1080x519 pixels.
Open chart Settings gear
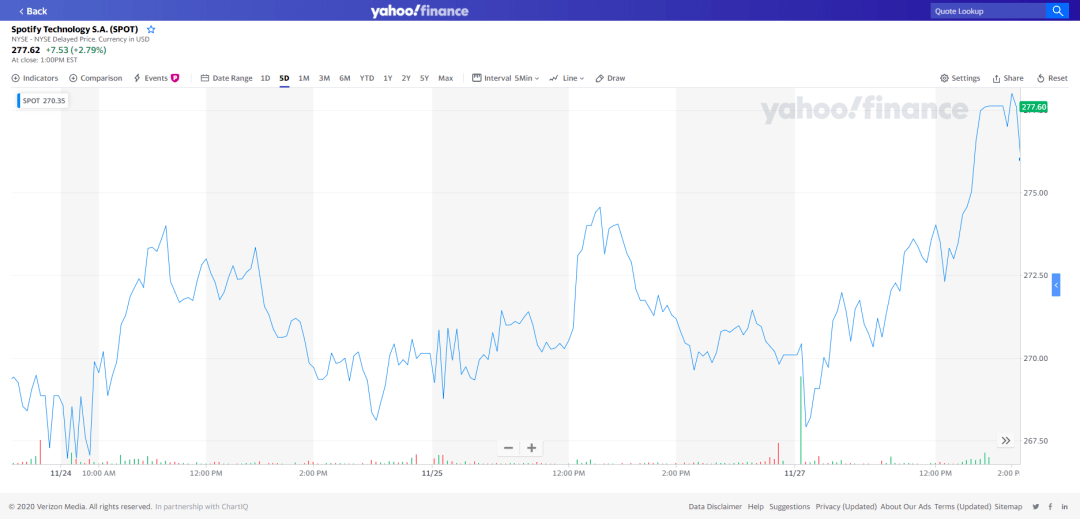(x=960, y=78)
